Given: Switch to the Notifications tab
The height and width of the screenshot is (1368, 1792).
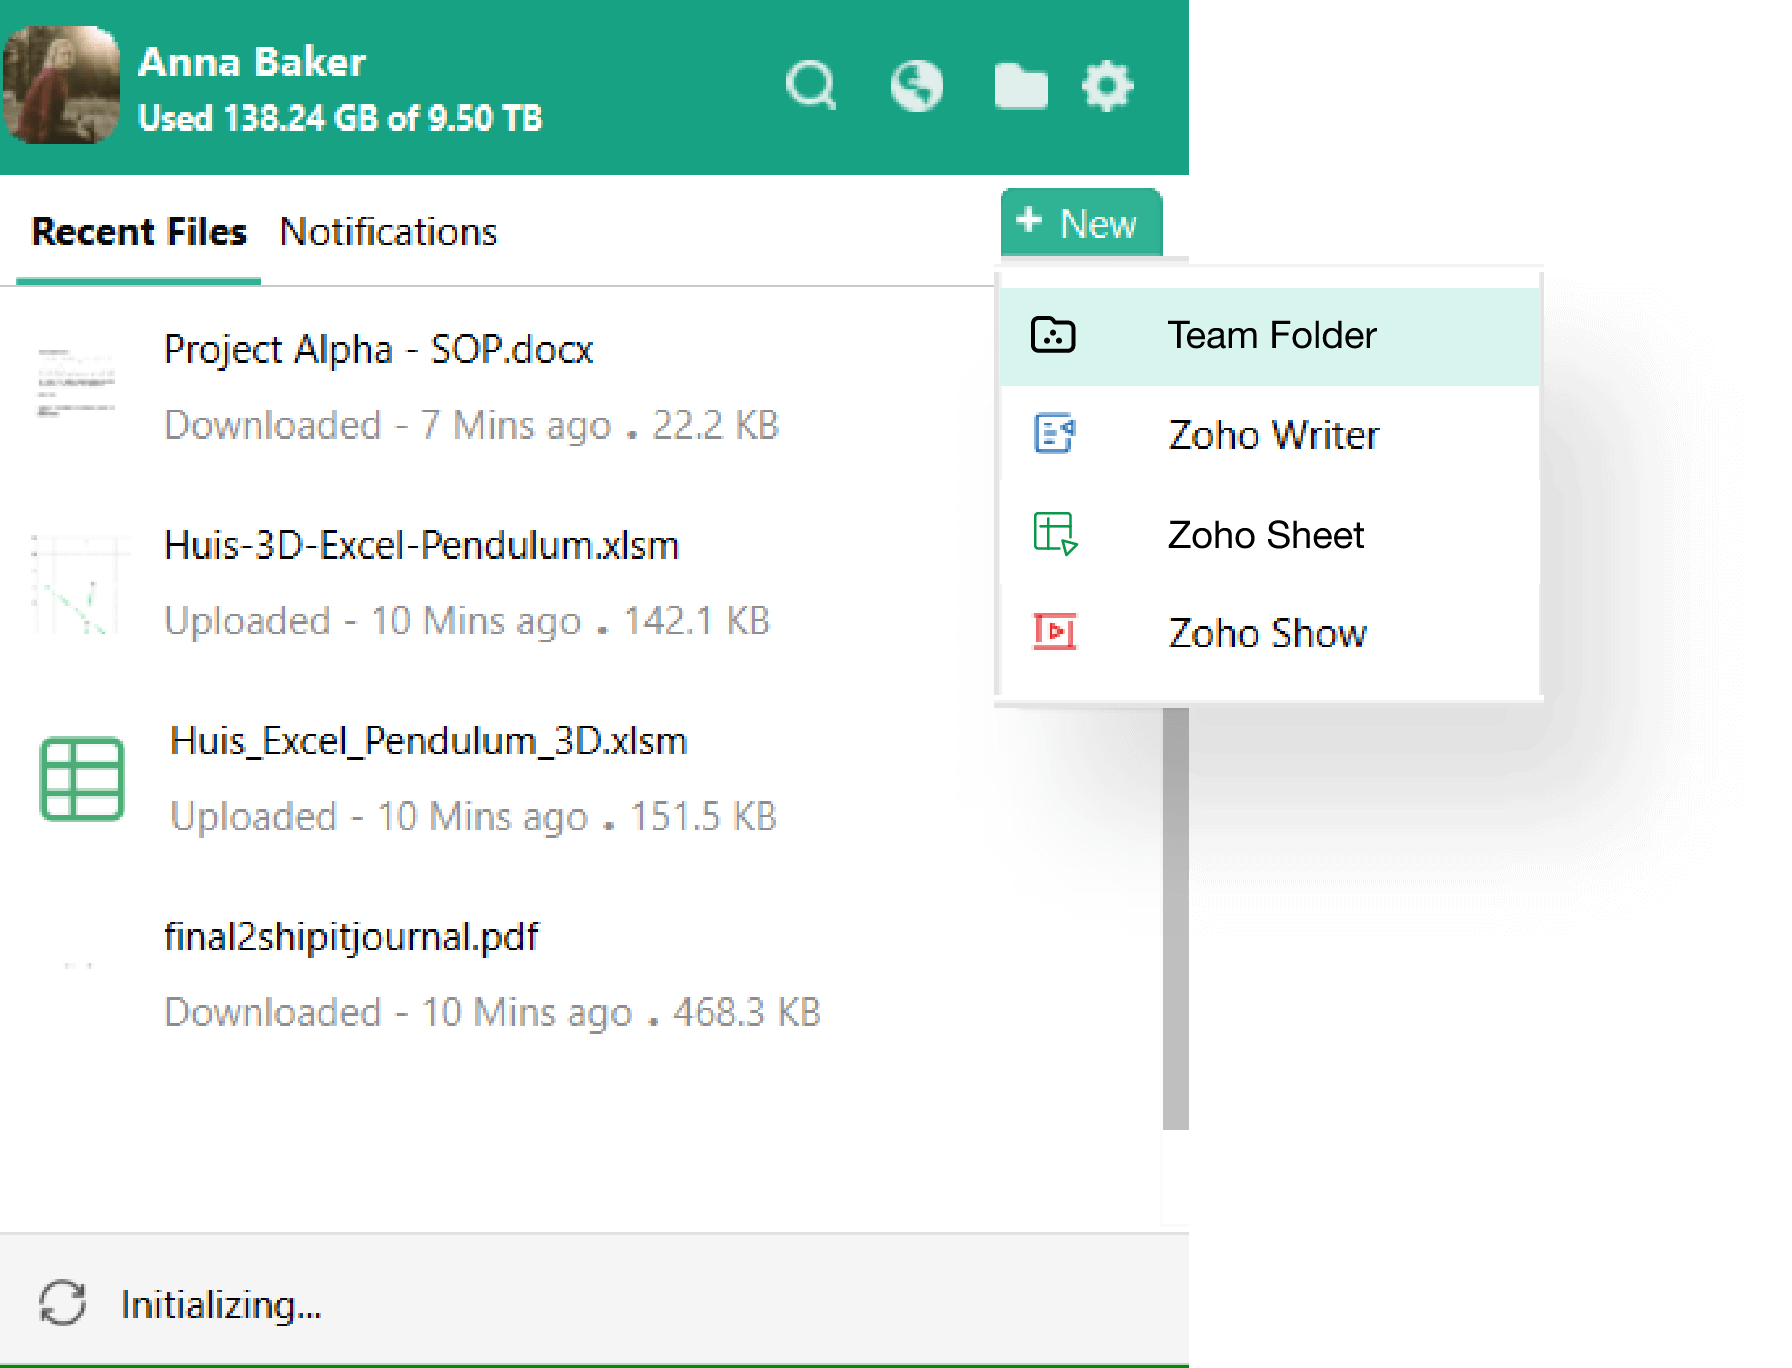Looking at the screenshot, I should tap(388, 232).
